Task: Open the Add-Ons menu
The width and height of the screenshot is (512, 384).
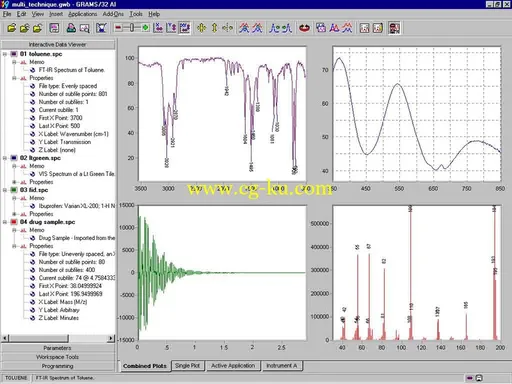Action: click(113, 14)
